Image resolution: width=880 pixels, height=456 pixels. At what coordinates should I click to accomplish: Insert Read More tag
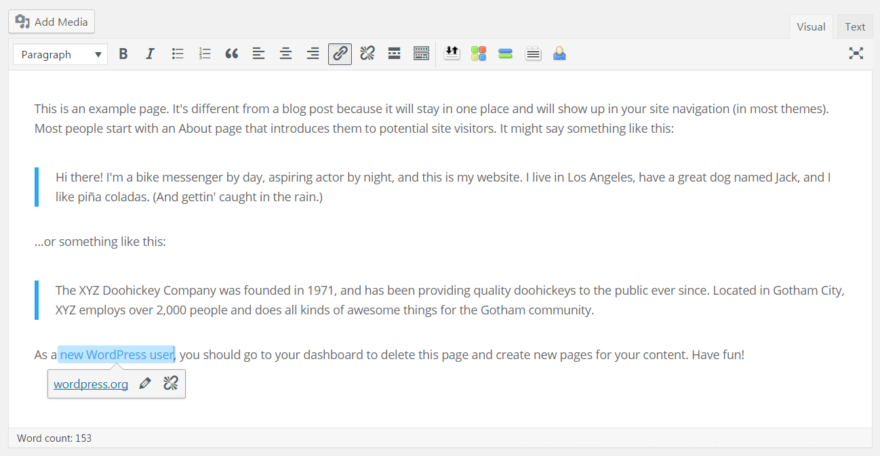coord(394,54)
